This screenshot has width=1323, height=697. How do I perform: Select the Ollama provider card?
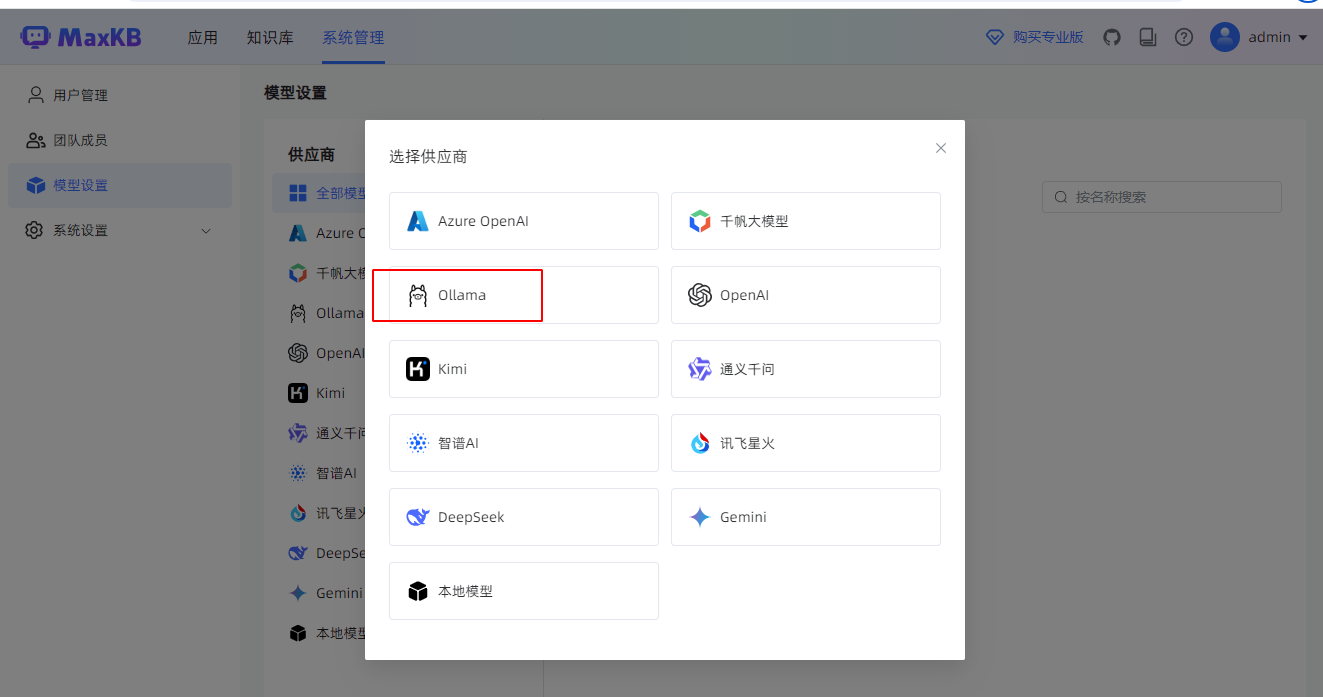click(523, 295)
